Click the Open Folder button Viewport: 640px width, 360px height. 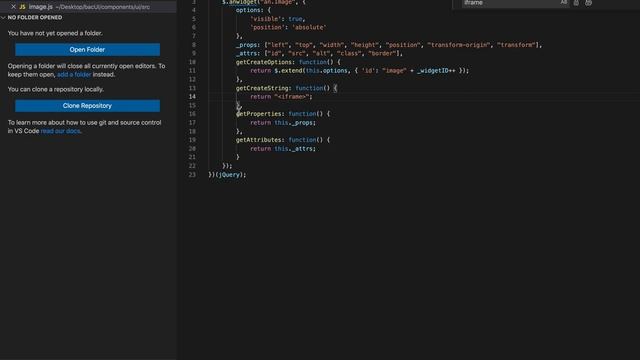[x=87, y=49]
